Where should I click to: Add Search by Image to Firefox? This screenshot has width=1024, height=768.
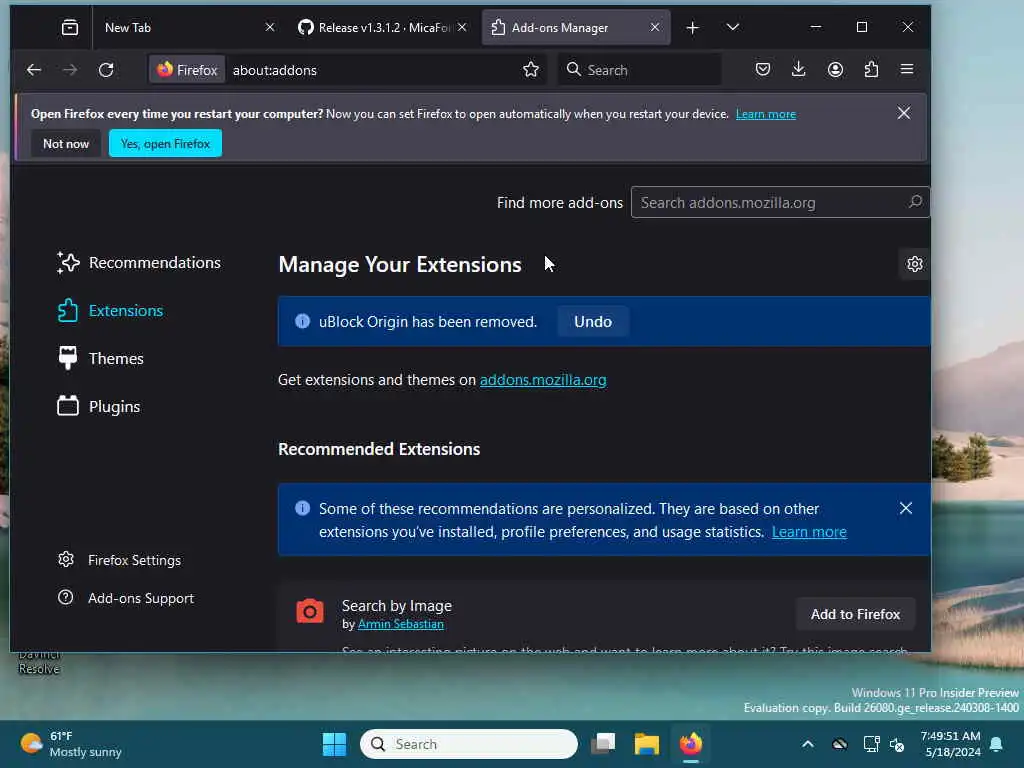click(x=855, y=615)
